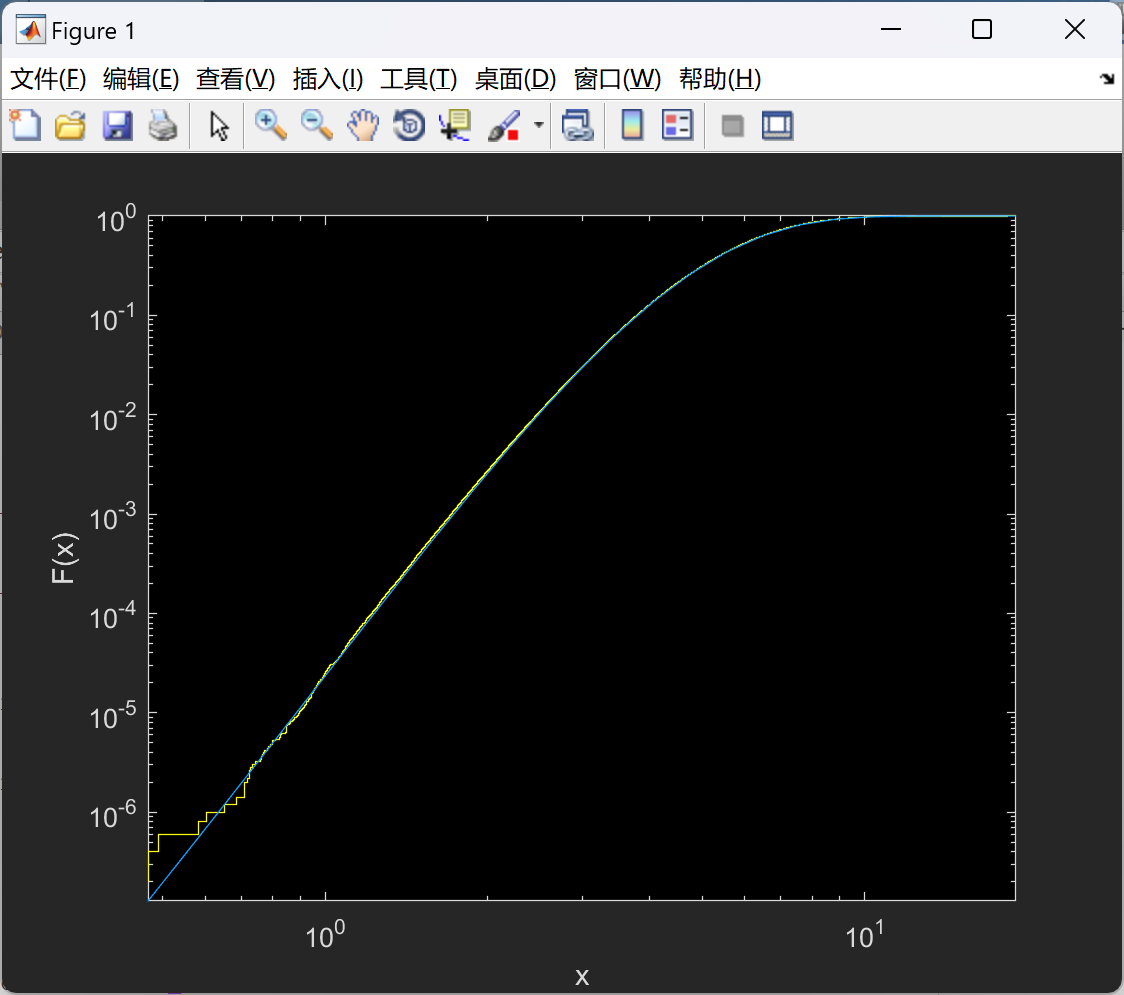Maximize the Figure 1 window
The width and height of the screenshot is (1124, 995).
pyautogui.click(x=981, y=29)
